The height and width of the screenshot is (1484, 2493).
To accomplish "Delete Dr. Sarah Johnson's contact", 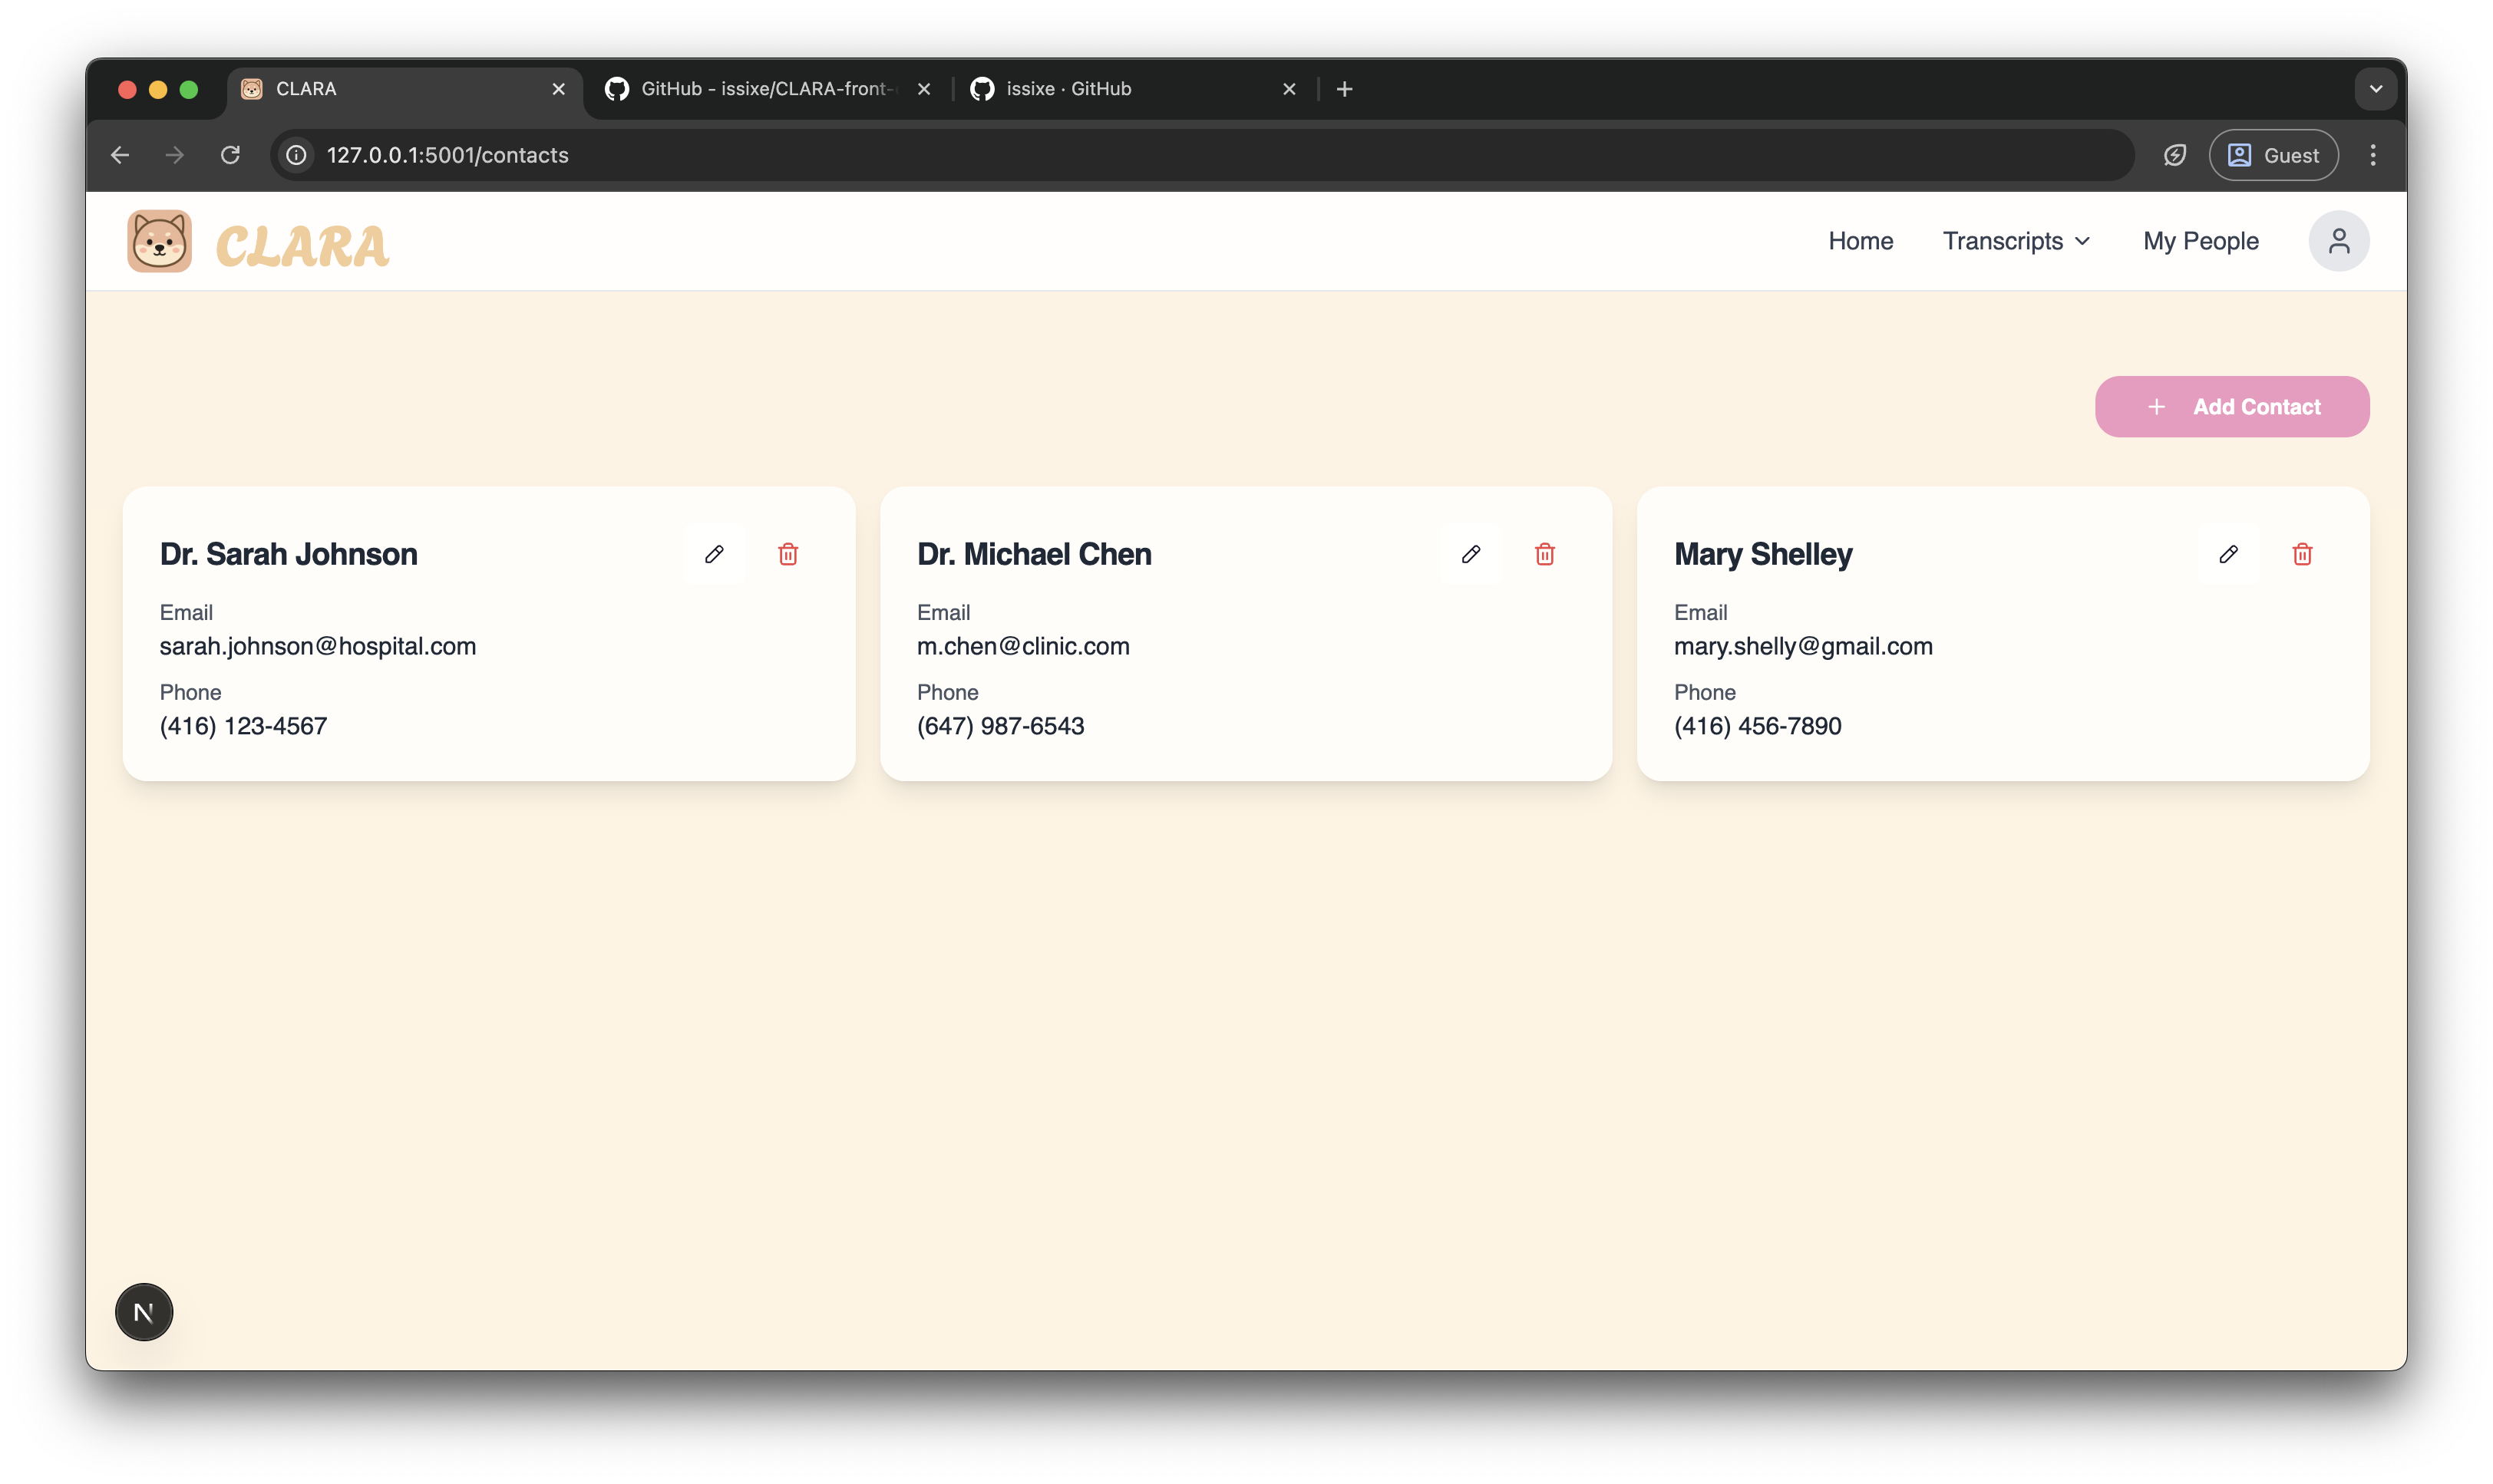I will [x=788, y=554].
